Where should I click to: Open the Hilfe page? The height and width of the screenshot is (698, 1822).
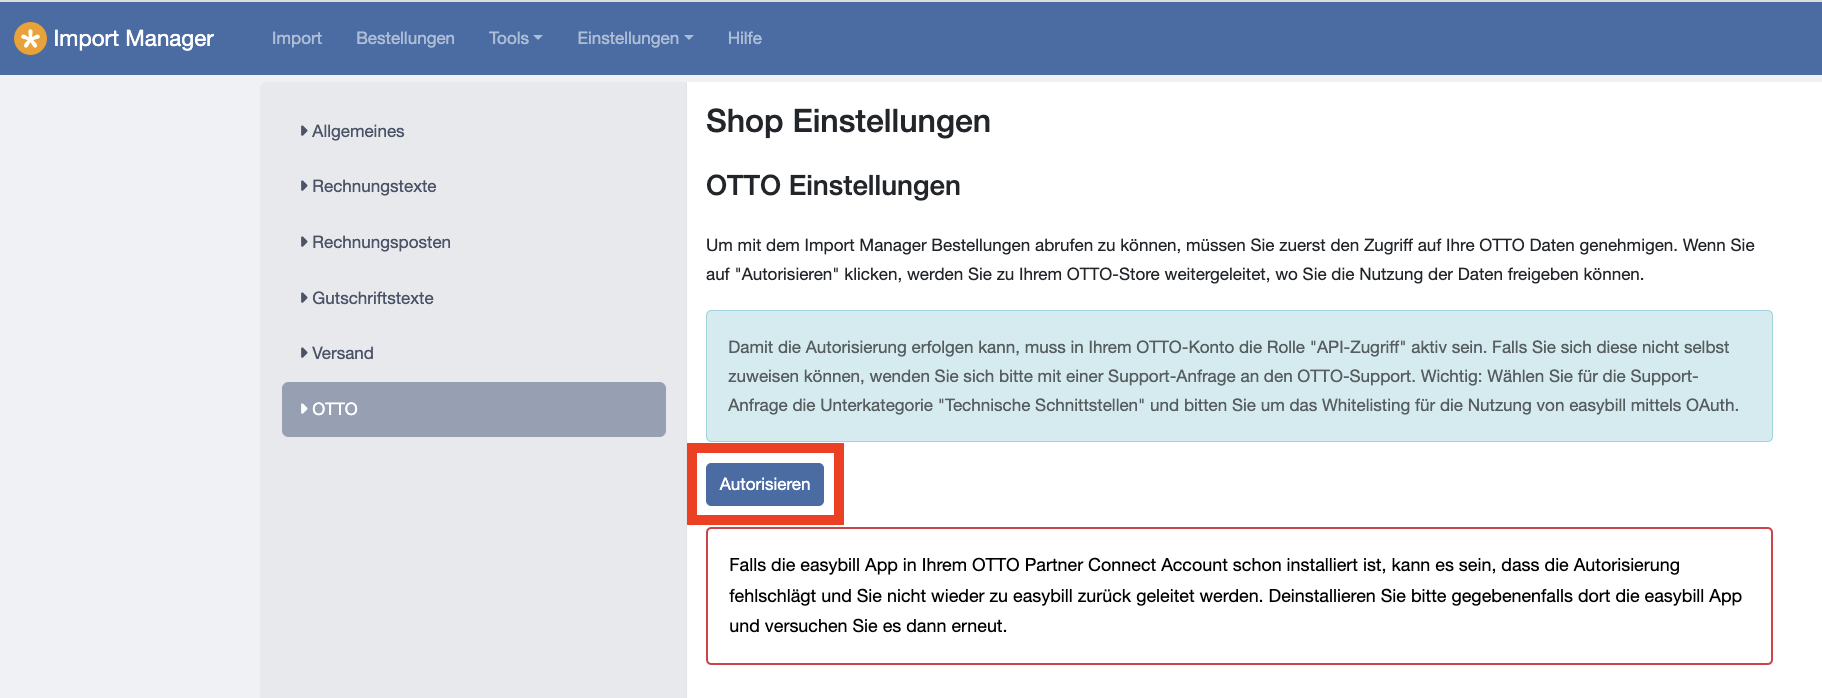[745, 38]
